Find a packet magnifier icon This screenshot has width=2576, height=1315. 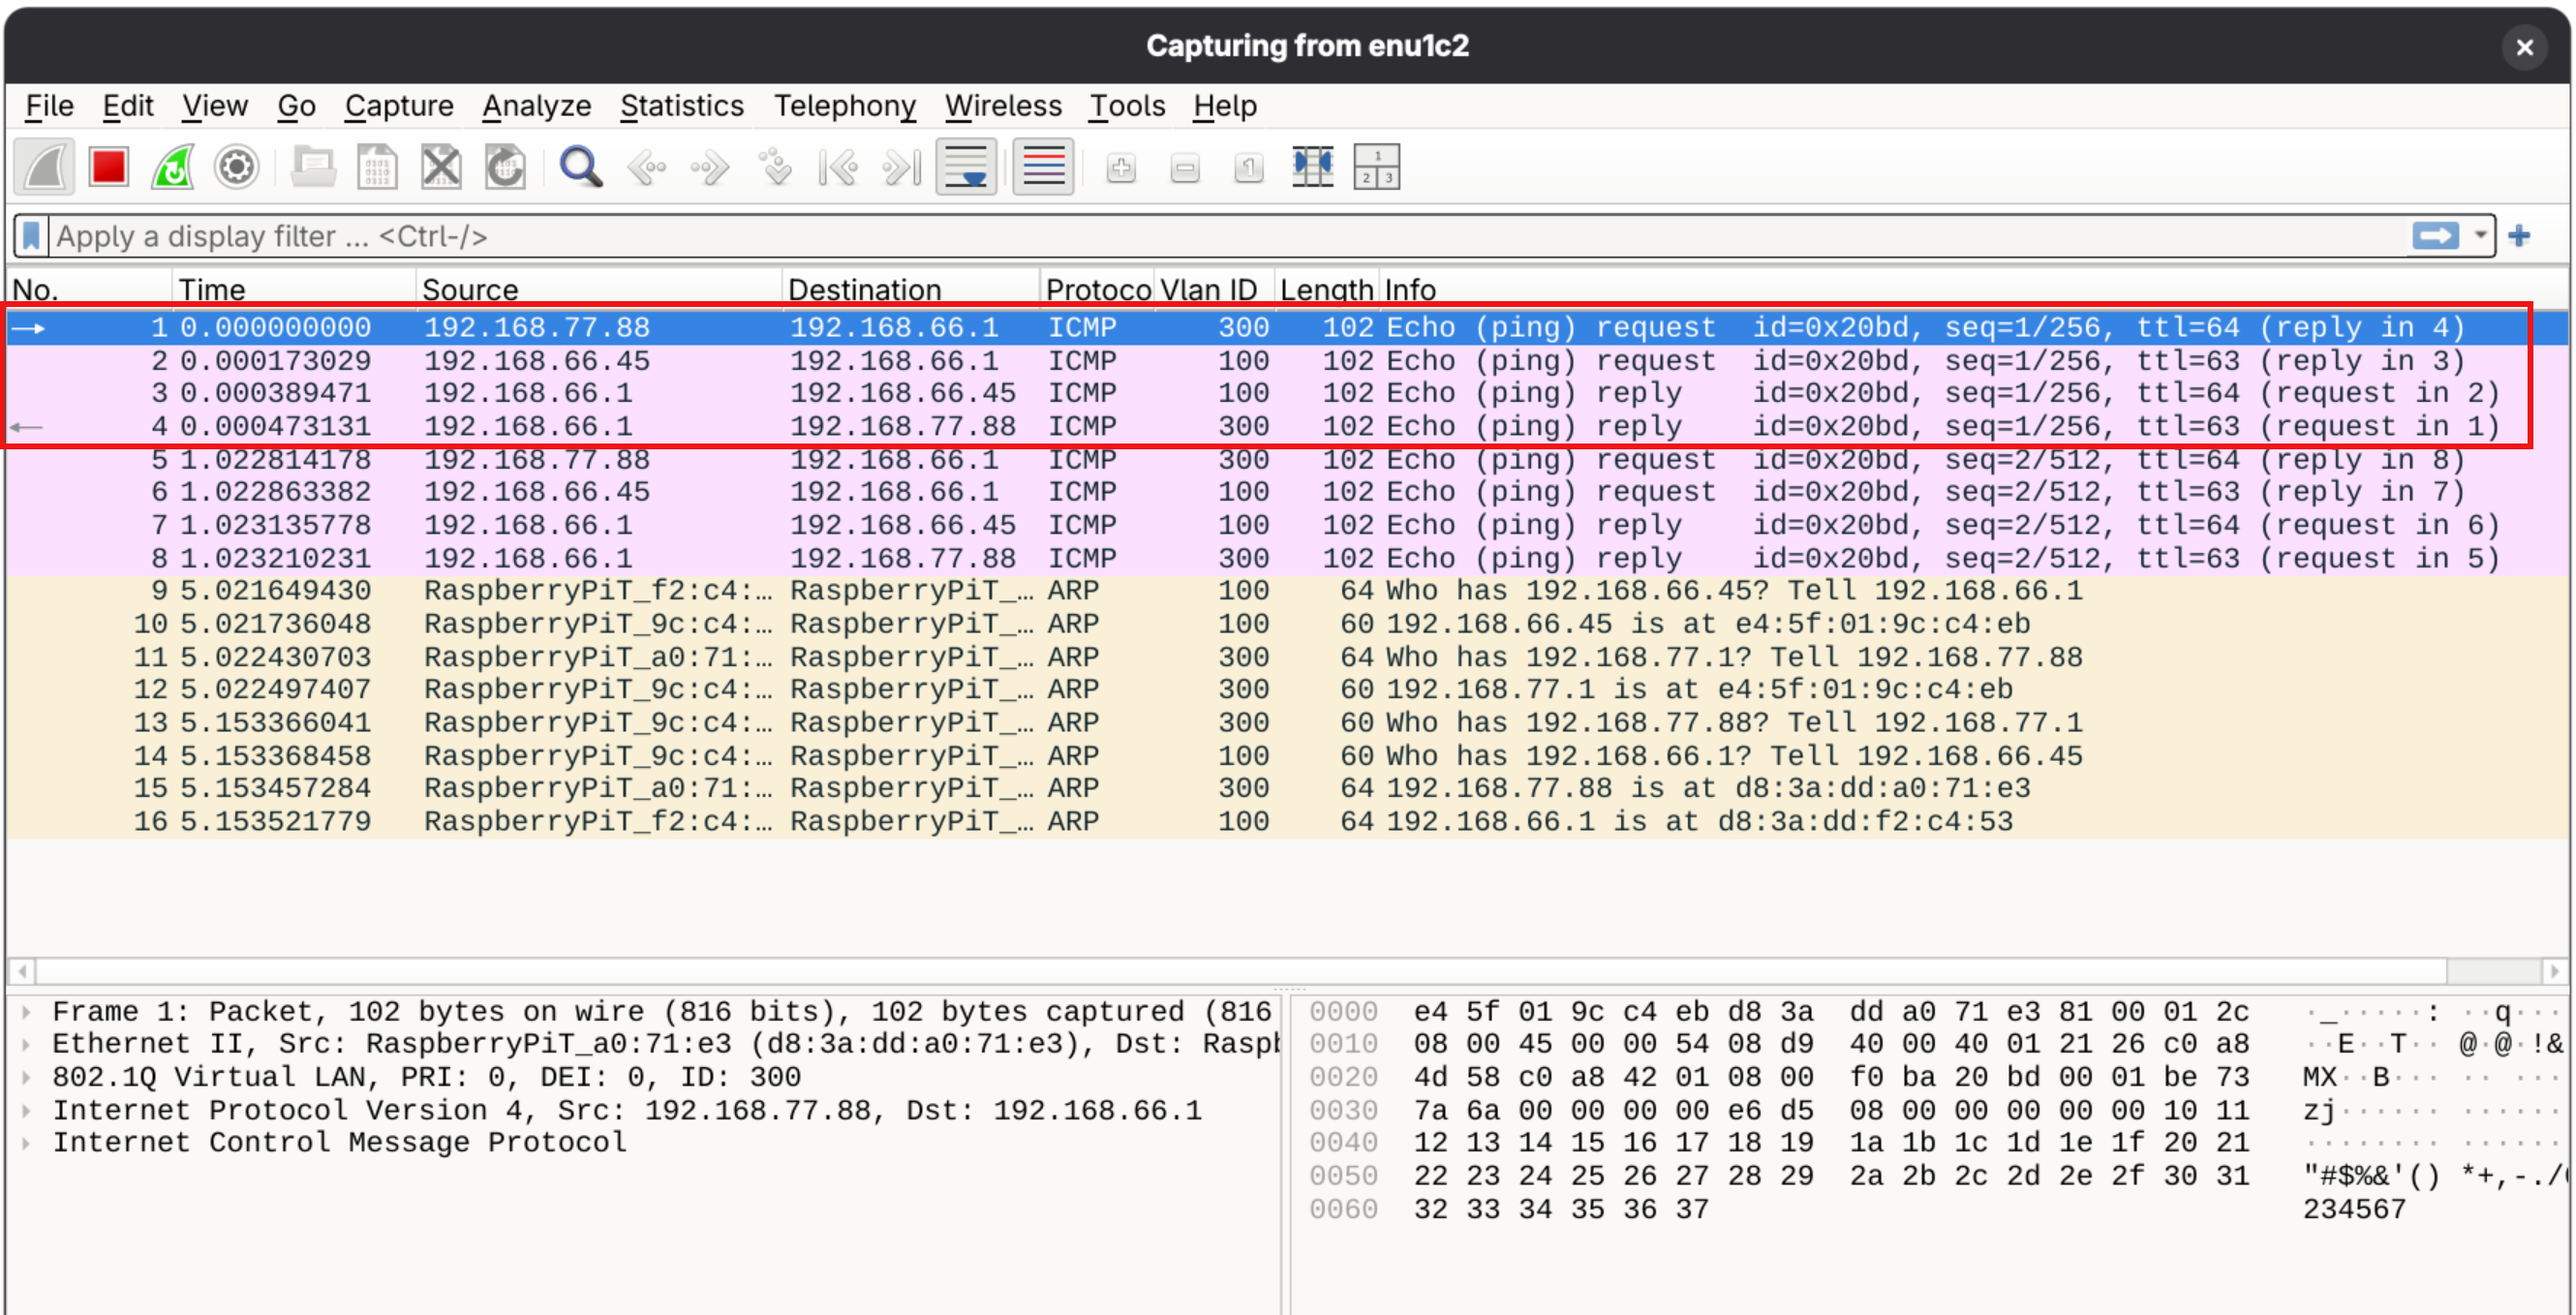click(581, 167)
